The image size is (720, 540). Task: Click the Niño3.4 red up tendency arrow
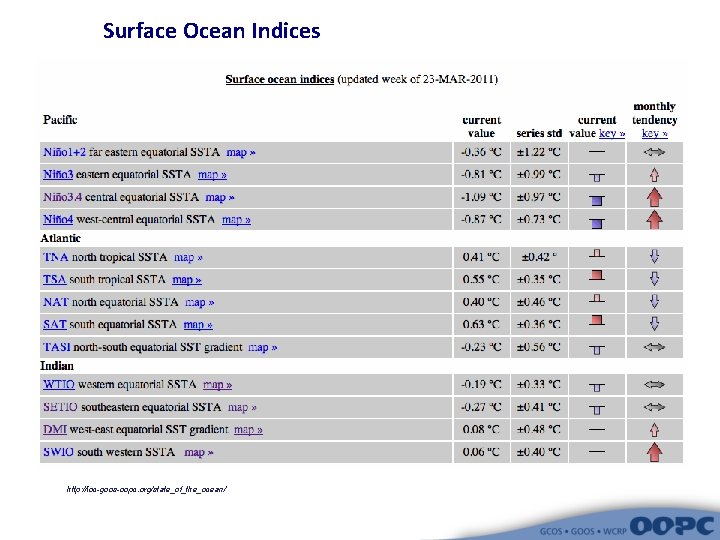click(654, 197)
